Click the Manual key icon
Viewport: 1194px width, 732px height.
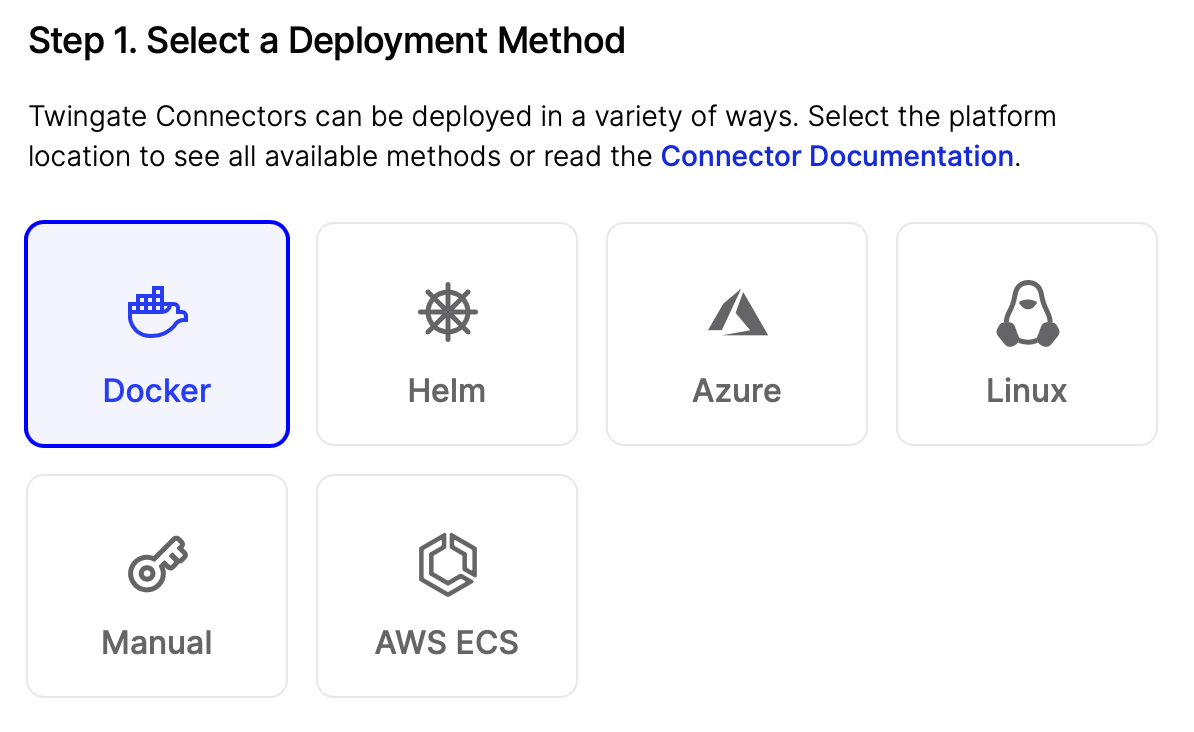158,564
